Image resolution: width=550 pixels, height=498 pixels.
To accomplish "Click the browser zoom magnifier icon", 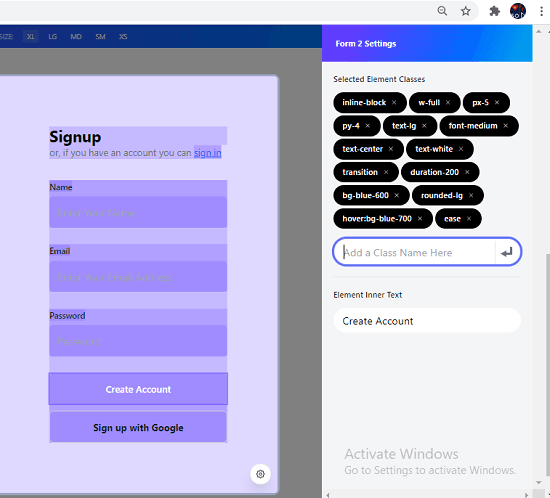I will [x=442, y=11].
